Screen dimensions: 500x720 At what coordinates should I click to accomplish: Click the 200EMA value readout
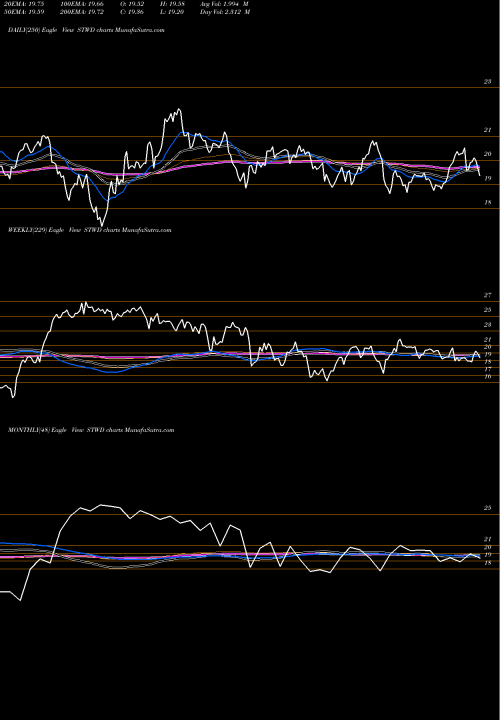pos(82,12)
